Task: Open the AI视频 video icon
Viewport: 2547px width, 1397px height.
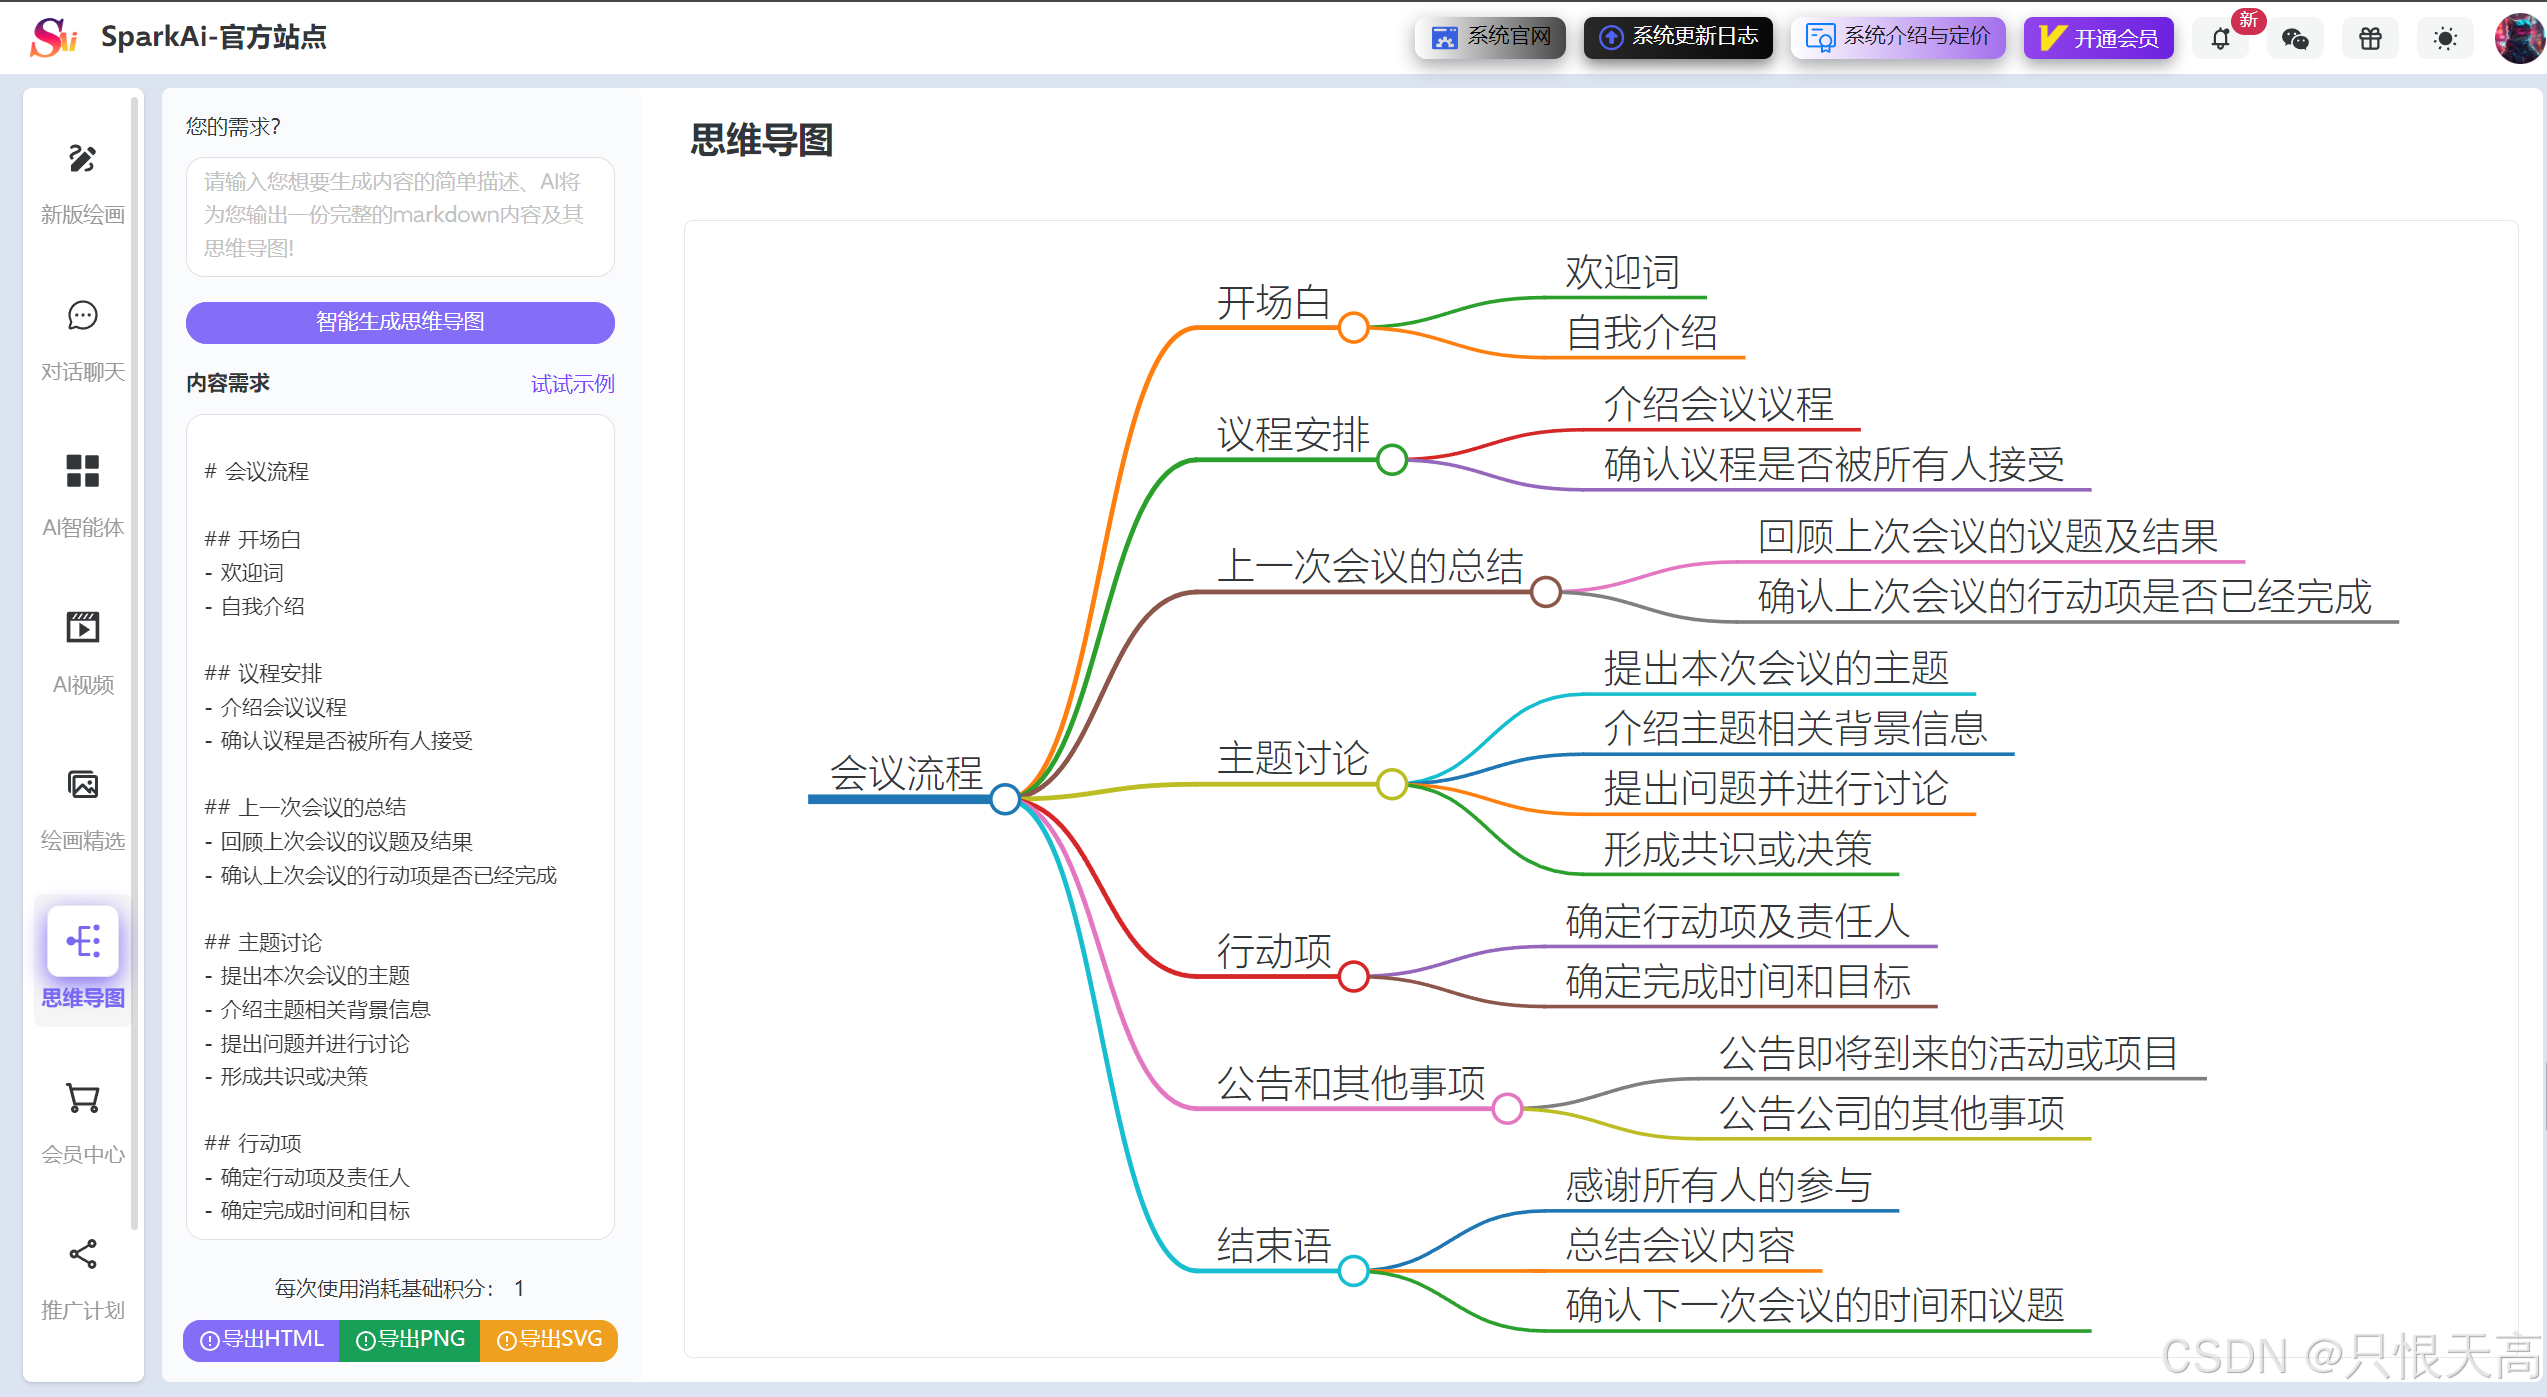Action: click(x=82, y=628)
